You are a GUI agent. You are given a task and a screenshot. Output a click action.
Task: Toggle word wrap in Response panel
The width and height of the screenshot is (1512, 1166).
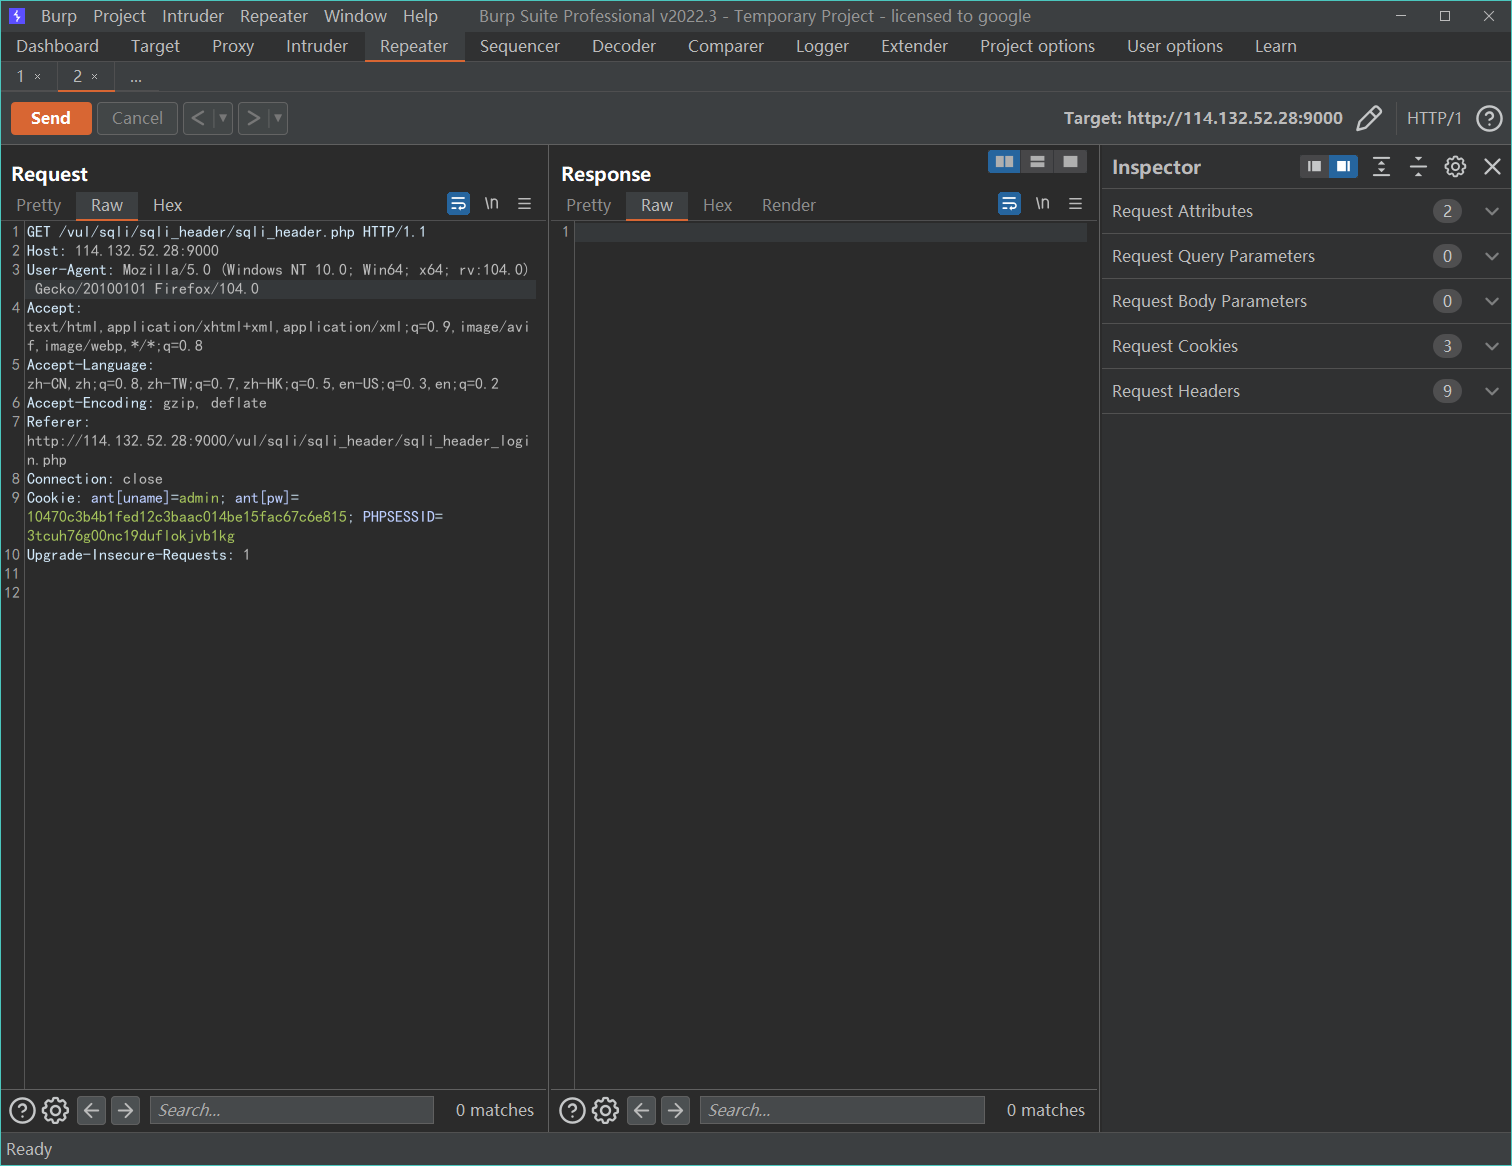1009,204
